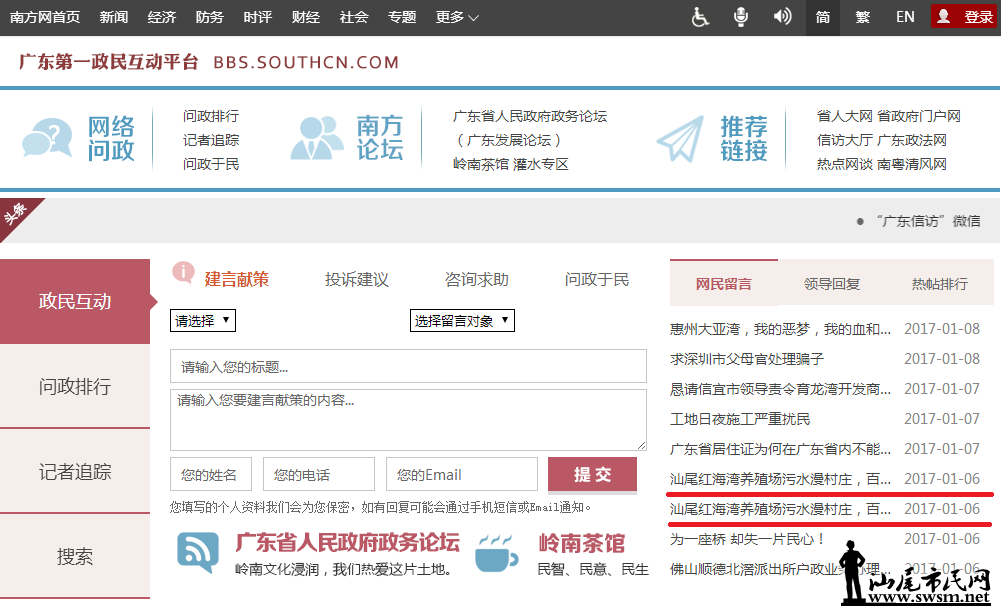Select the 建言献策 tab

tap(237, 279)
